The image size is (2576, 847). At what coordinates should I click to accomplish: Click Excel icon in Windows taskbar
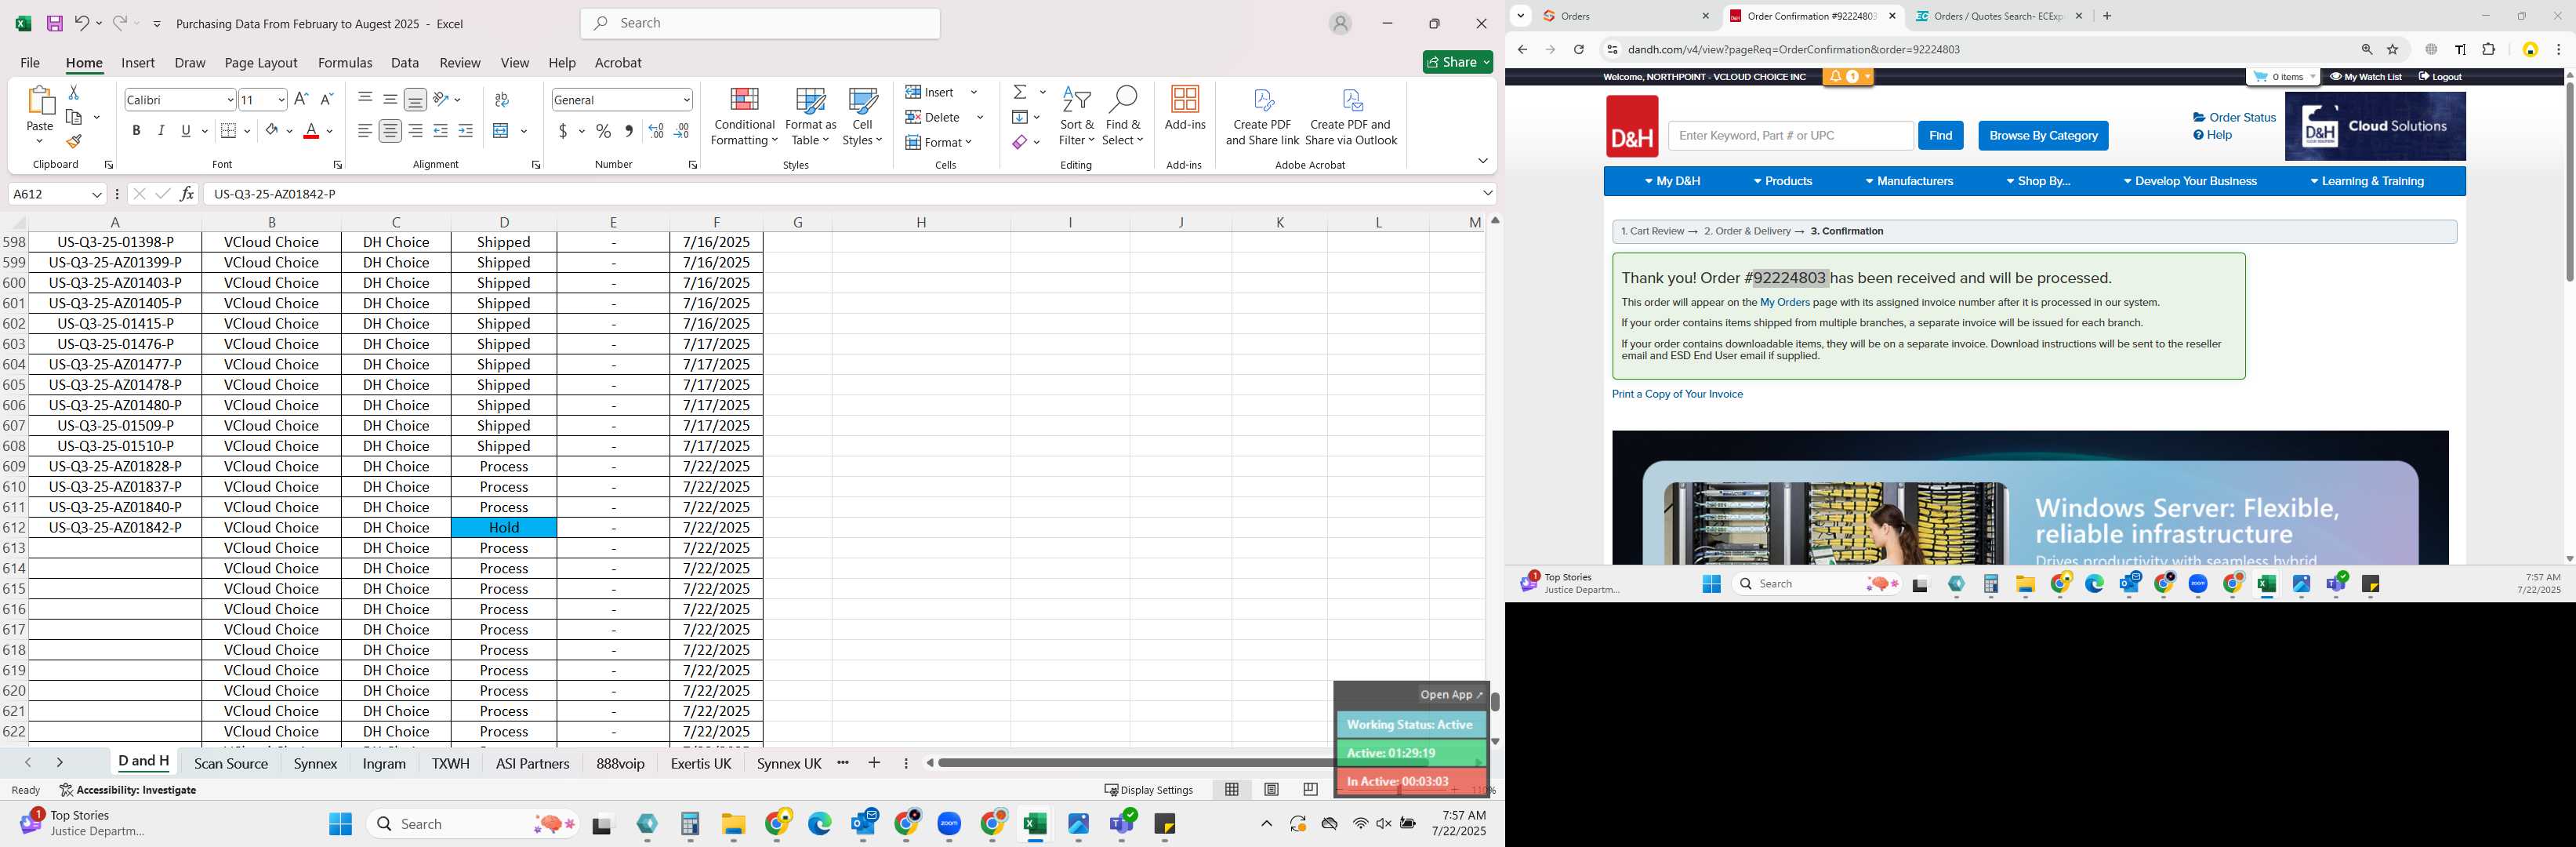pyautogui.click(x=1034, y=824)
